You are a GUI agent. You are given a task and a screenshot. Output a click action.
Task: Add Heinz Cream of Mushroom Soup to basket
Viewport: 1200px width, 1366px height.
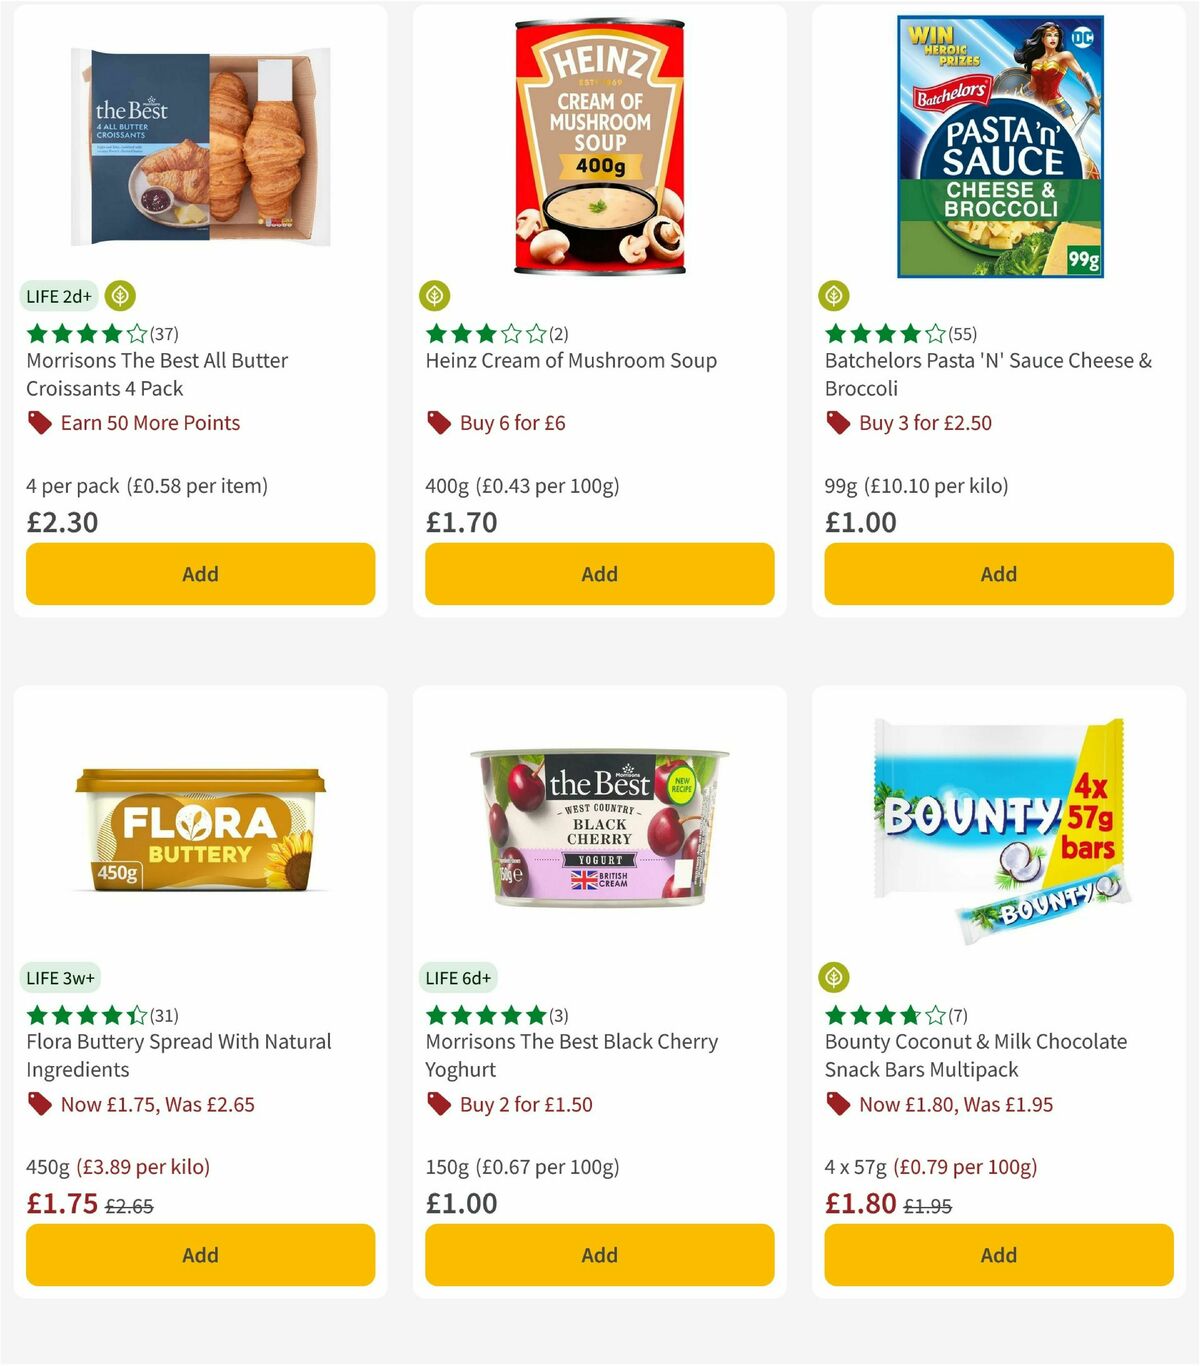[599, 574]
